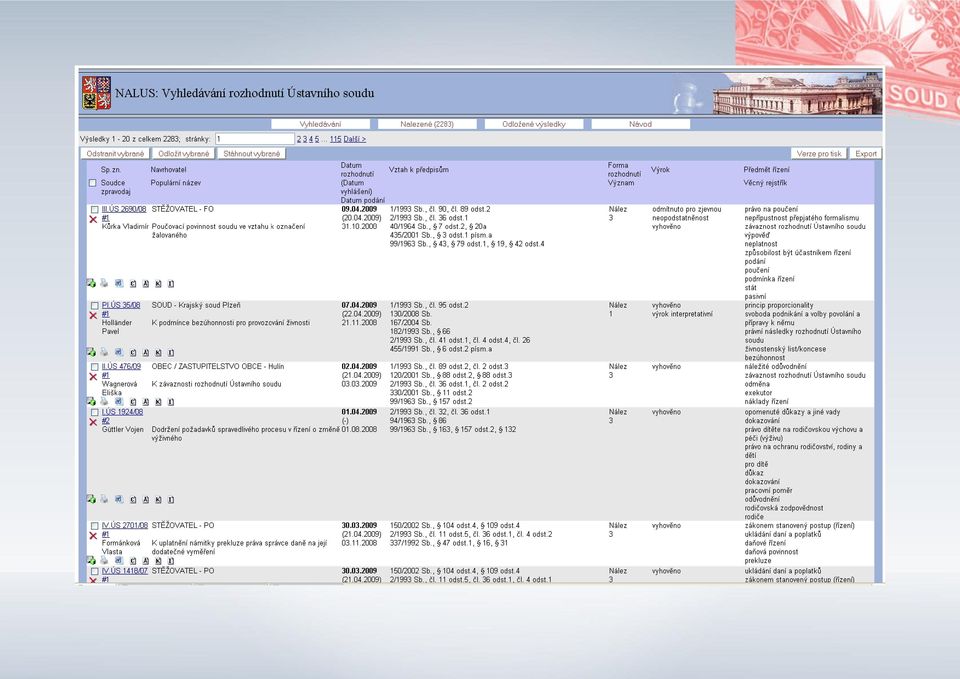The width and height of the screenshot is (960, 679).
Task: Click the Stáhnout vybrané button
Action: click(252, 154)
